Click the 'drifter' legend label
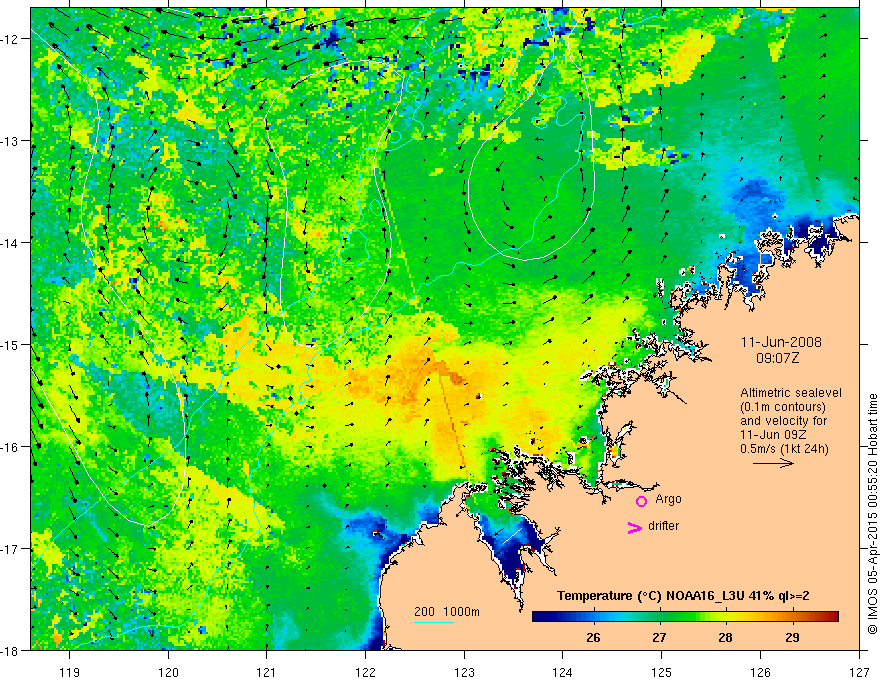Viewport: 880px width, 680px height. (x=663, y=526)
